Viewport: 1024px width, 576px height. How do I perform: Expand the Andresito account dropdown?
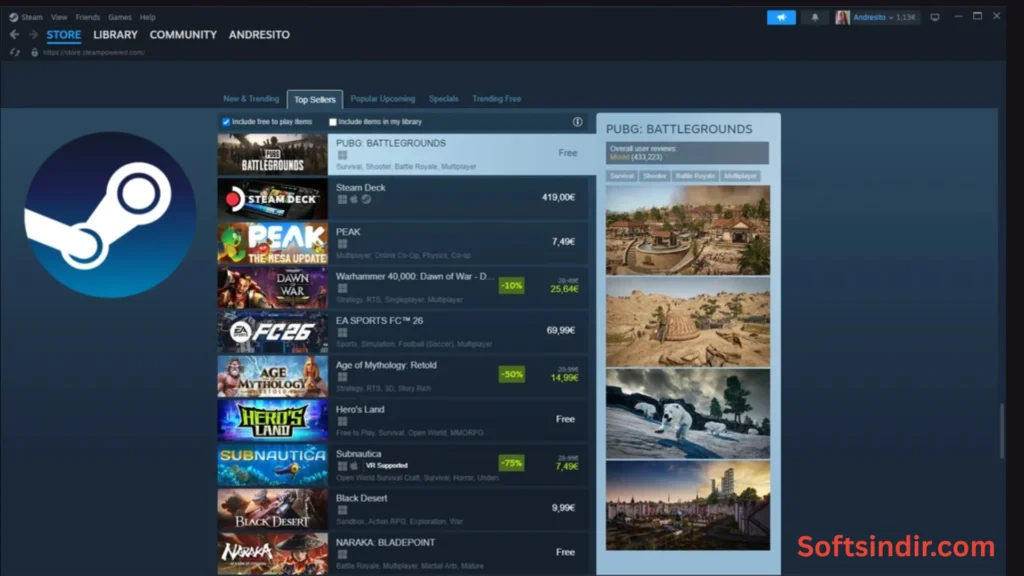[x=876, y=17]
